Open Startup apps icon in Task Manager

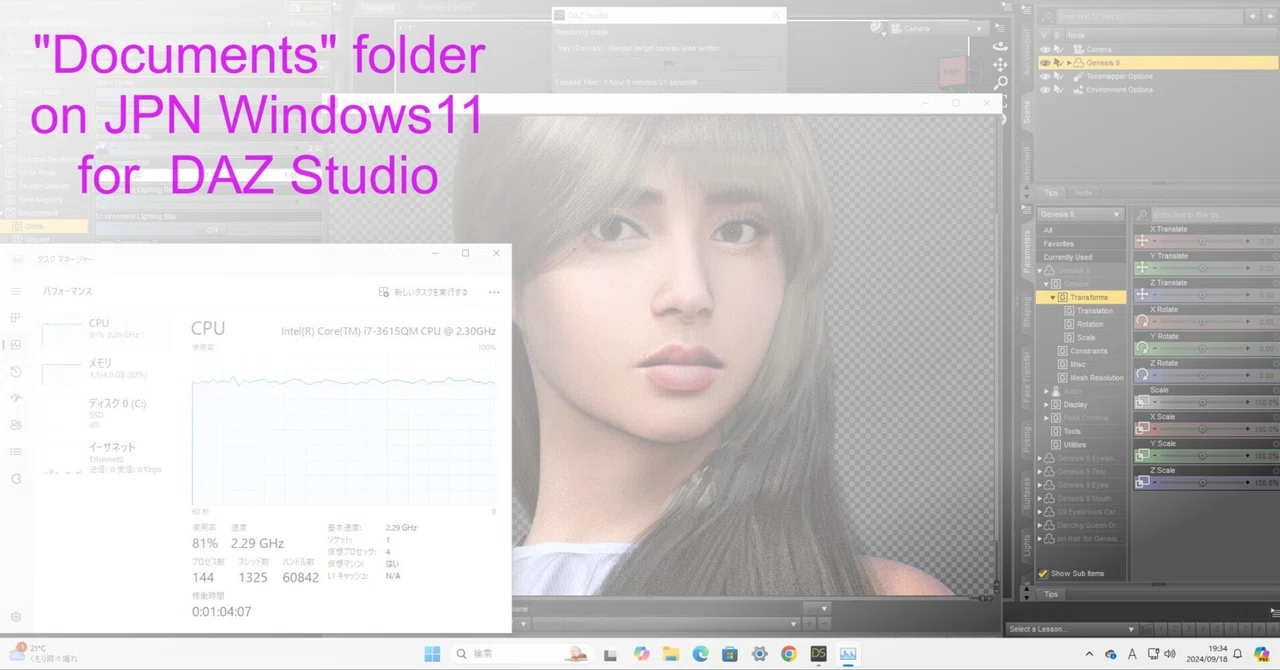[x=16, y=398]
